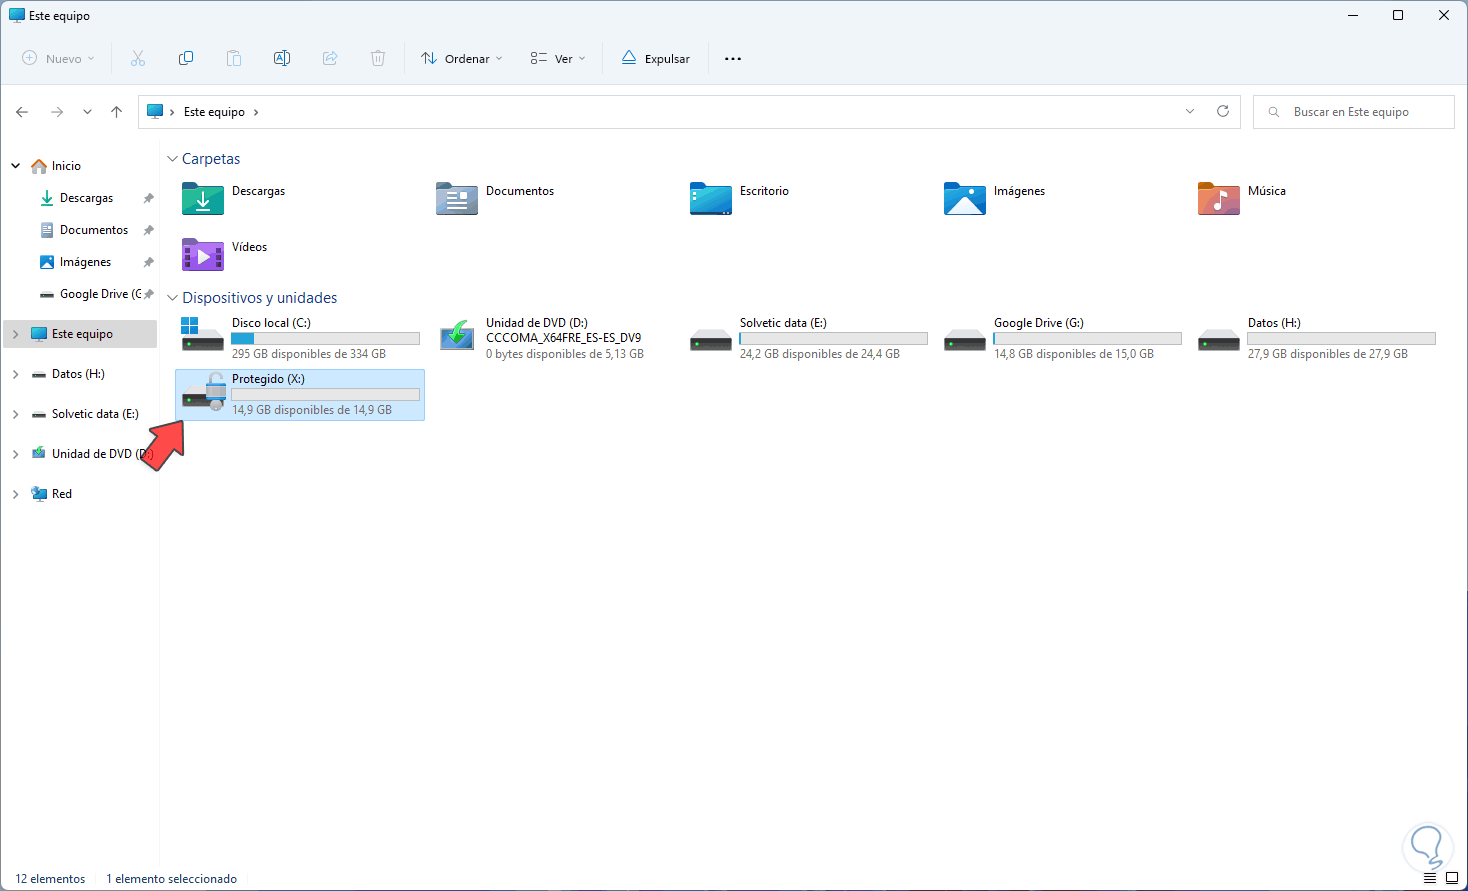Select the Música folder icon
This screenshot has height=891, width=1468.
coord(1219,199)
